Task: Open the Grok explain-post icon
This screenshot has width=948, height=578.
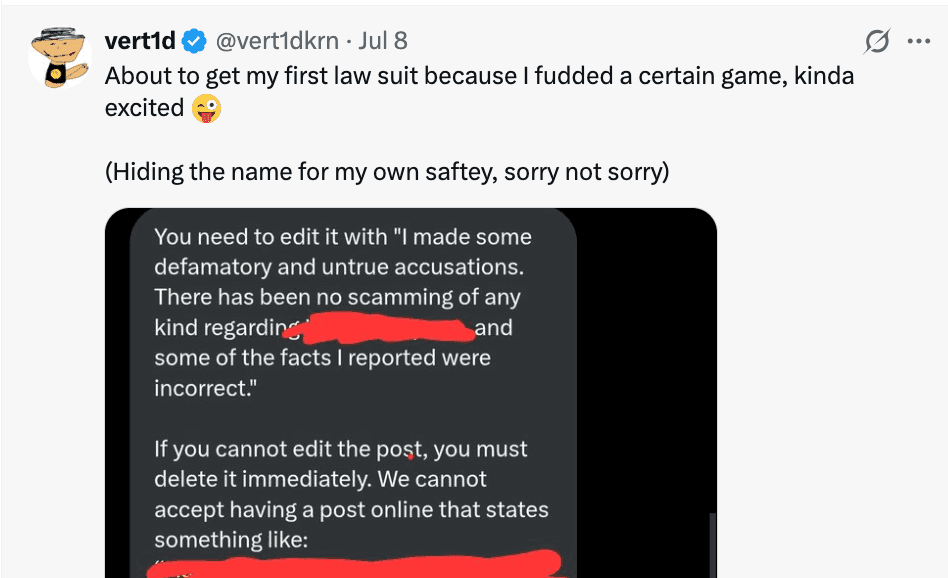Action: 876,41
